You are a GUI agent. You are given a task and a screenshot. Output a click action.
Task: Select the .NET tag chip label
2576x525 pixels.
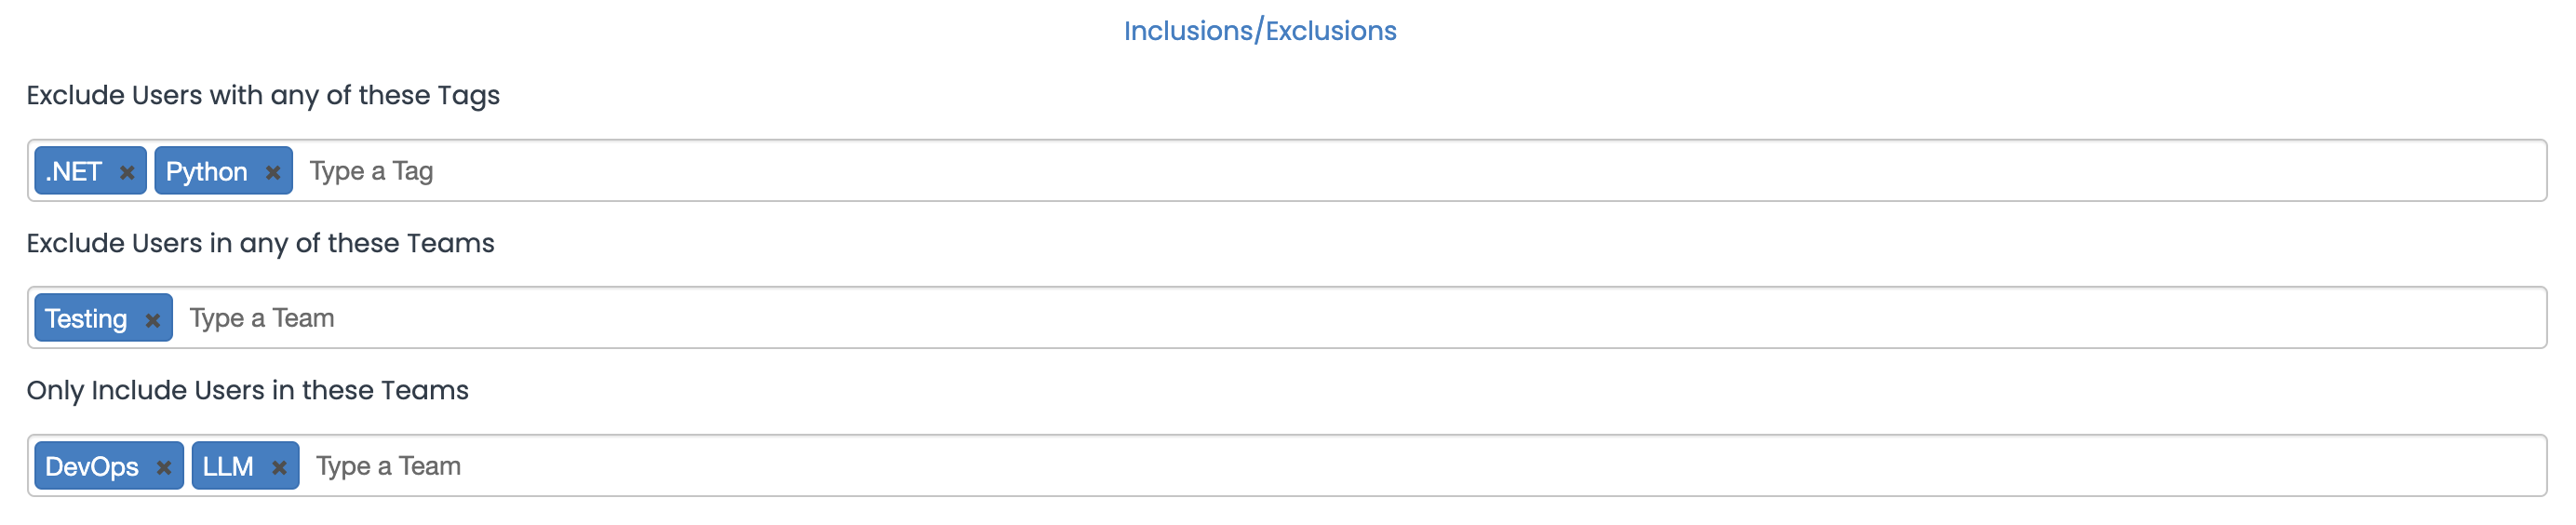point(74,171)
